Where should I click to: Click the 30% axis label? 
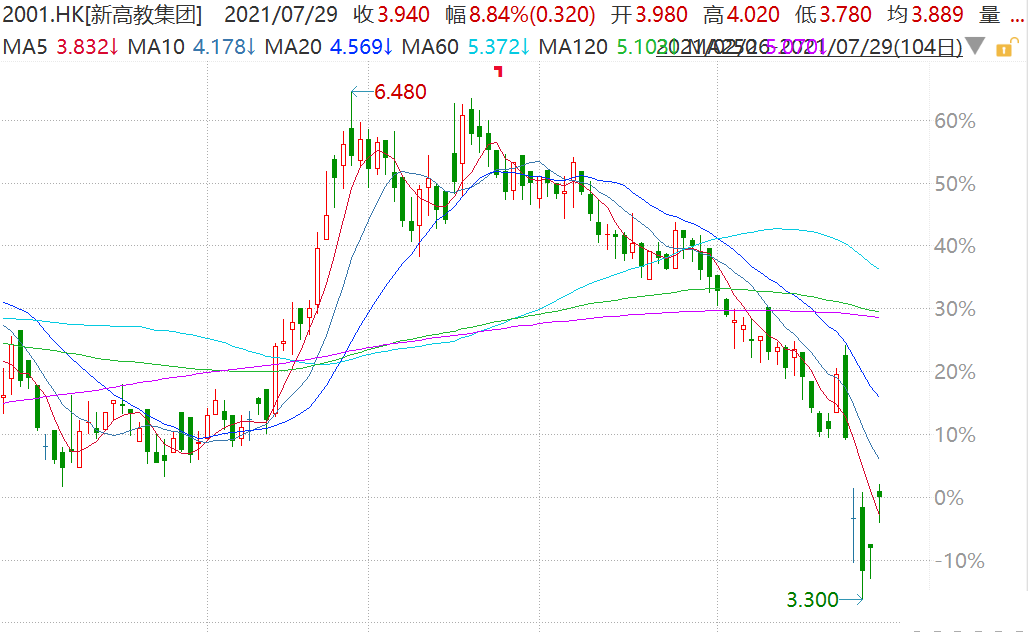(955, 309)
